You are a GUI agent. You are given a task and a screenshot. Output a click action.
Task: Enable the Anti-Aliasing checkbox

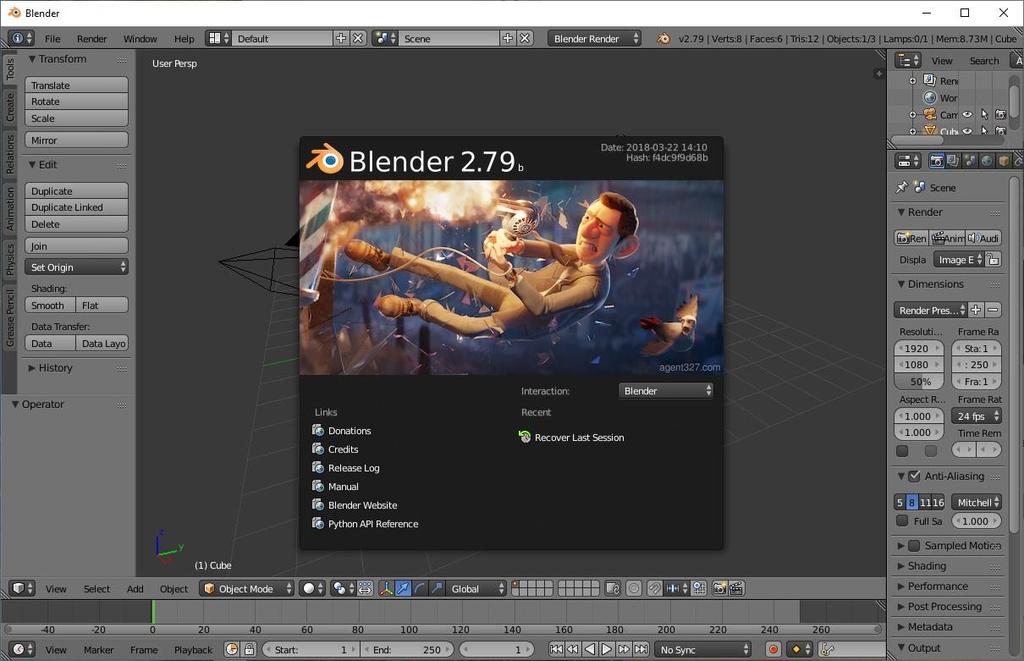(914, 476)
